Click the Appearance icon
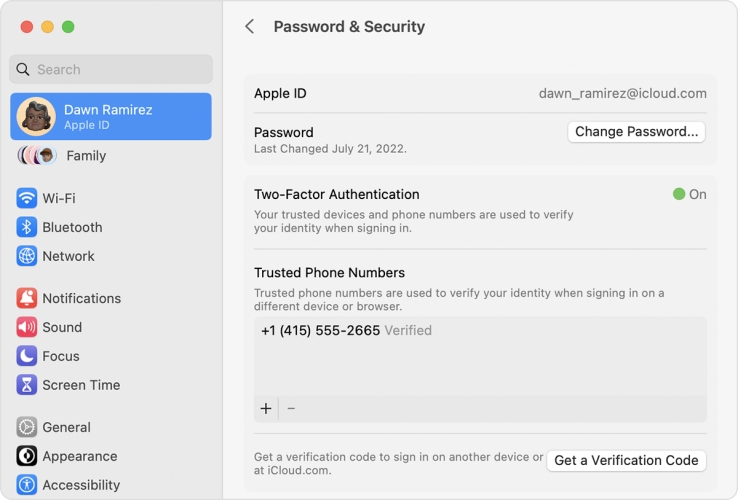The image size is (738, 500). (27, 456)
